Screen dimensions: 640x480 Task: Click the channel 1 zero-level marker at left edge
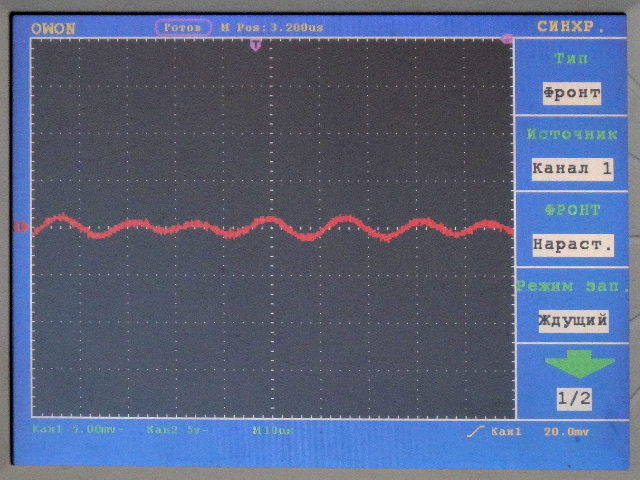coord(21,228)
